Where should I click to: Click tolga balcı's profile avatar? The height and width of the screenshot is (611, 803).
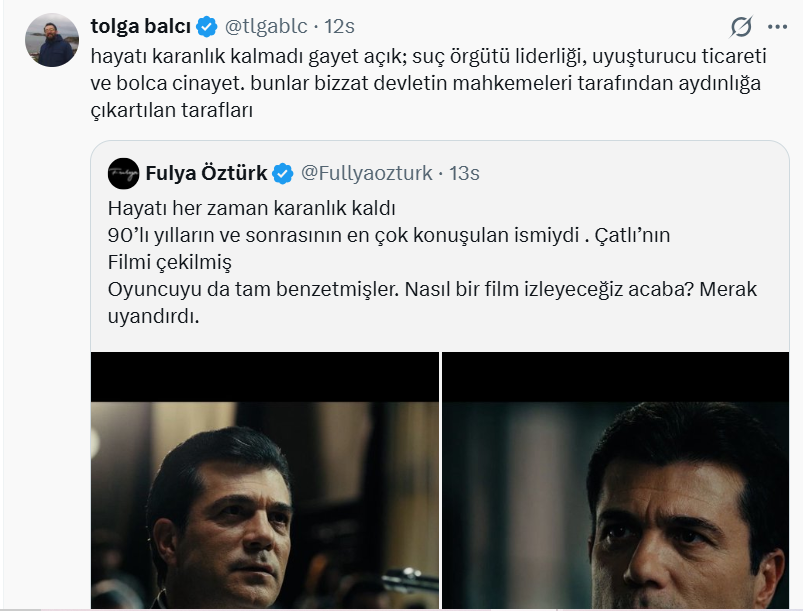(x=57, y=40)
